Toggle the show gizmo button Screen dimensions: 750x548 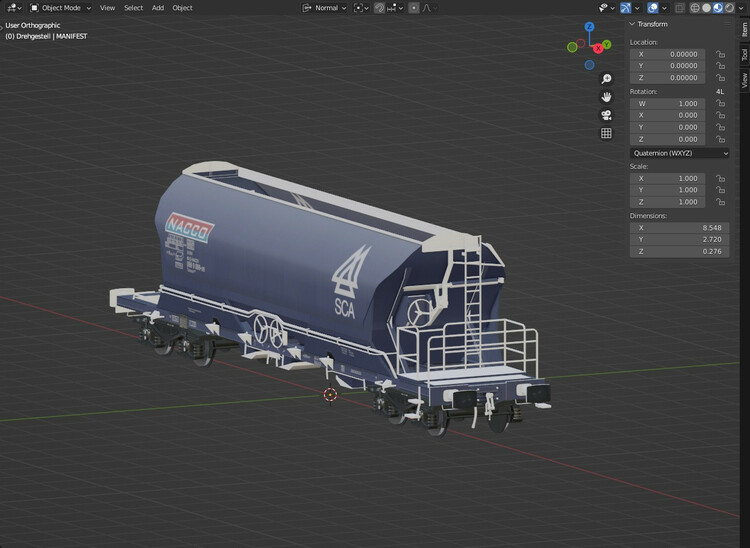click(x=626, y=8)
